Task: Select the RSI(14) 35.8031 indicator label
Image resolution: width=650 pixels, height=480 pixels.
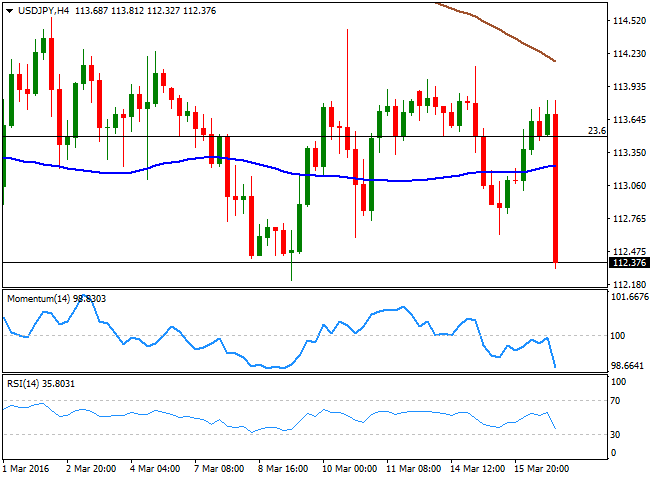Action: 41,384
